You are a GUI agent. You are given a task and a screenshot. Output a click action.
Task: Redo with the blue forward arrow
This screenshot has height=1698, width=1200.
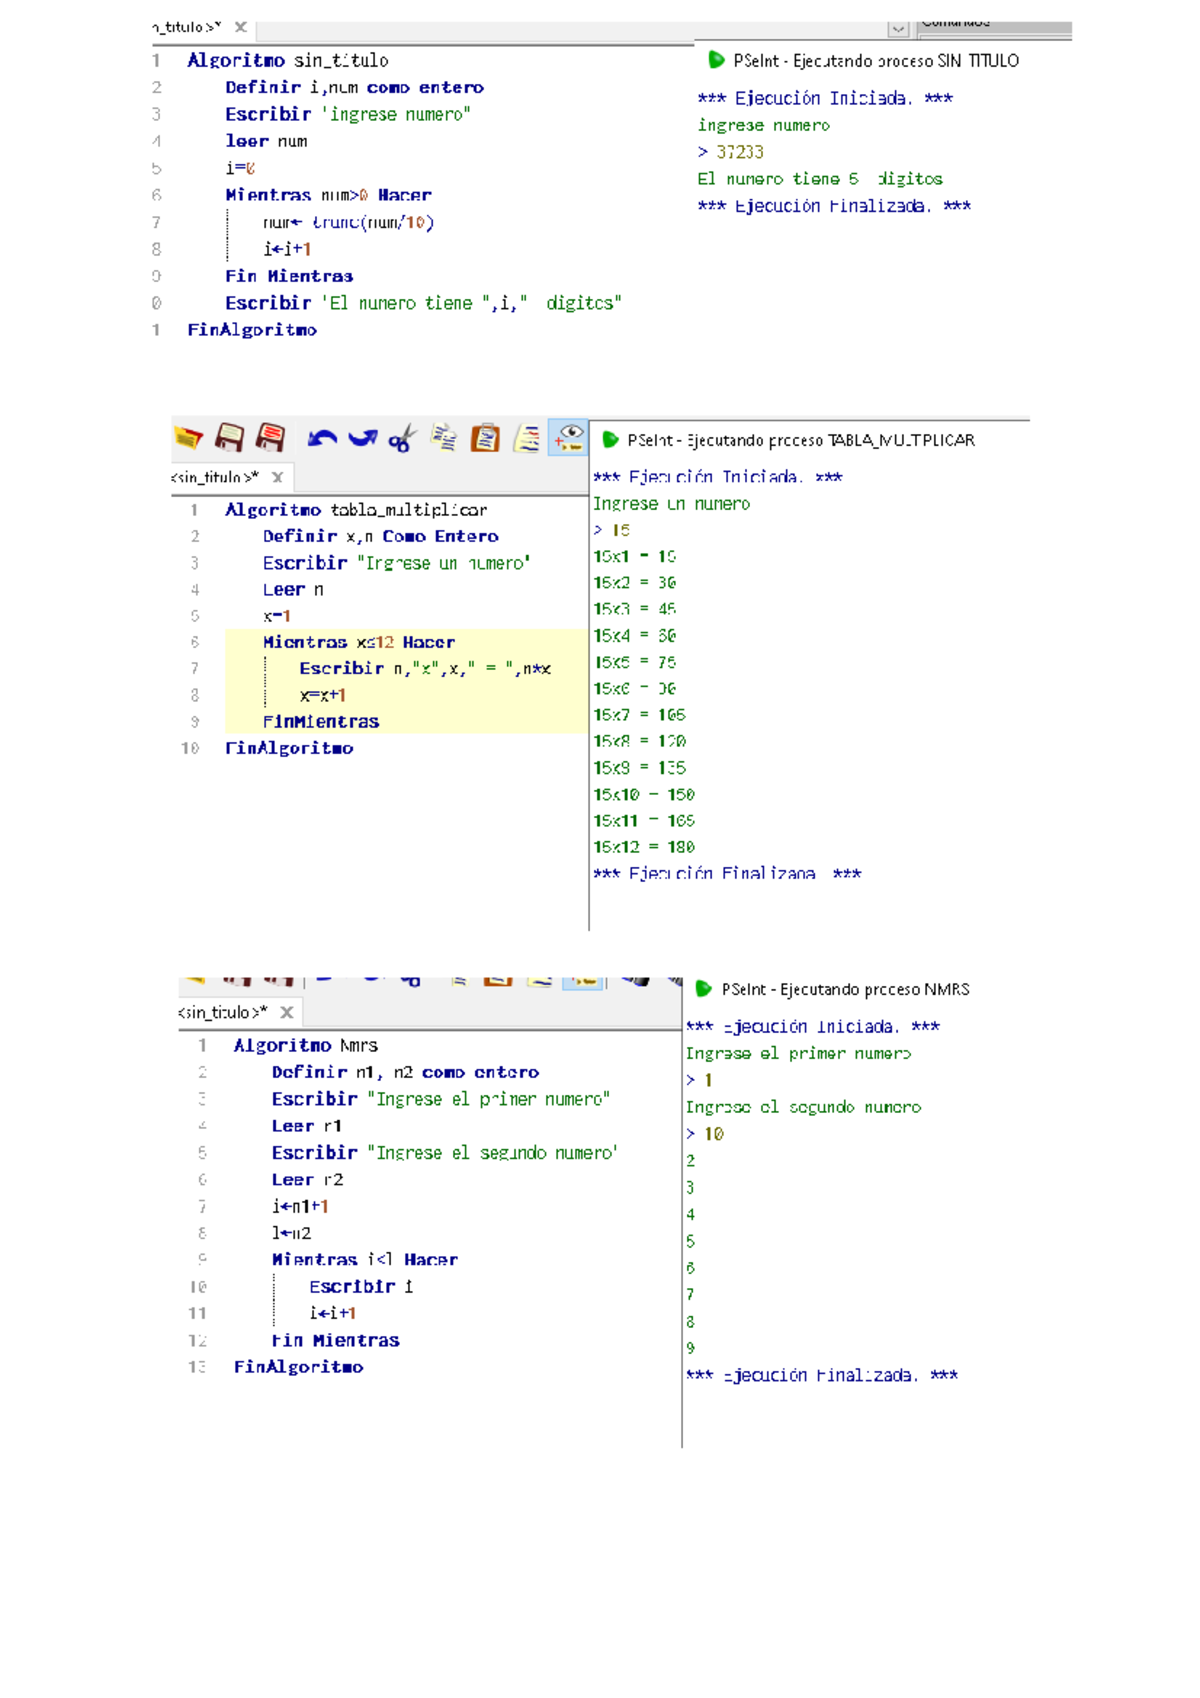(x=362, y=438)
